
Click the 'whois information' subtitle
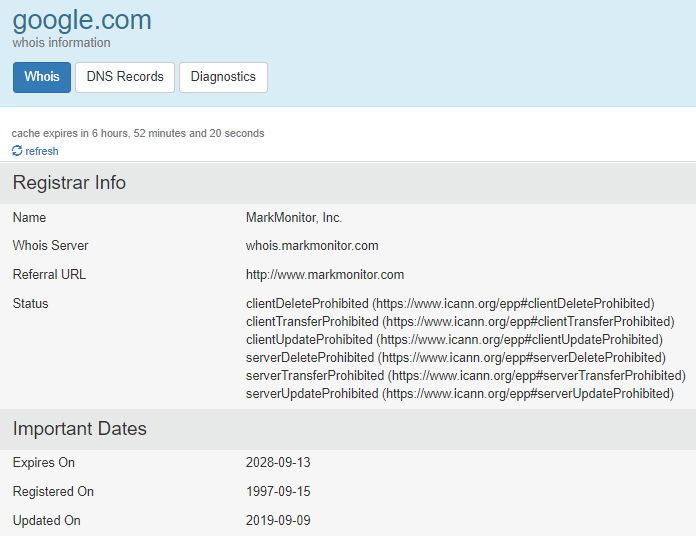[61, 43]
